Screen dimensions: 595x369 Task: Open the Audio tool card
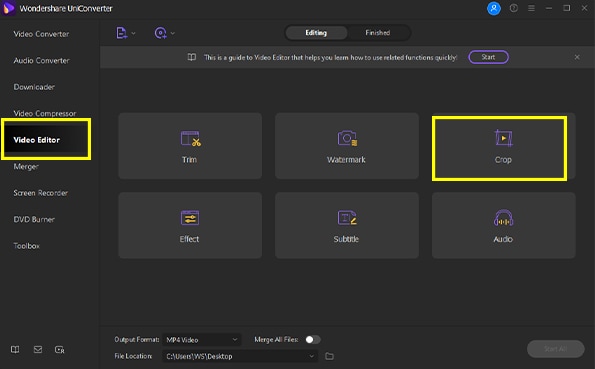coord(504,226)
